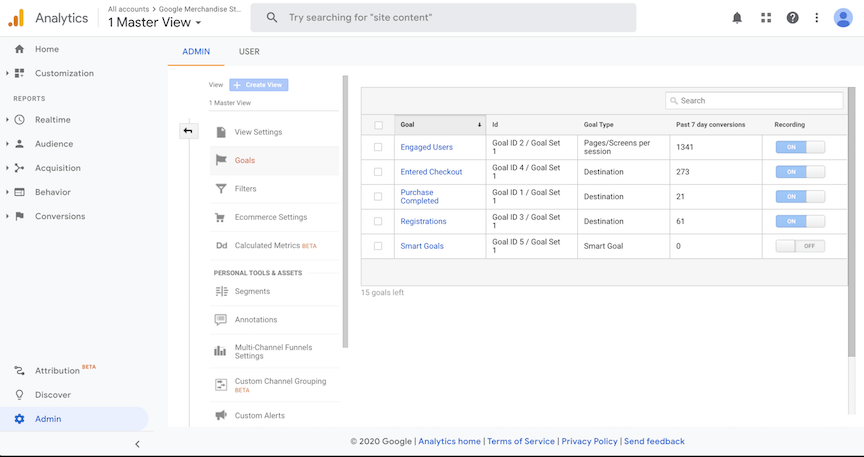Click the Custom Channel Grouping icon
Viewport: 864px width, 457px height.
click(221, 385)
